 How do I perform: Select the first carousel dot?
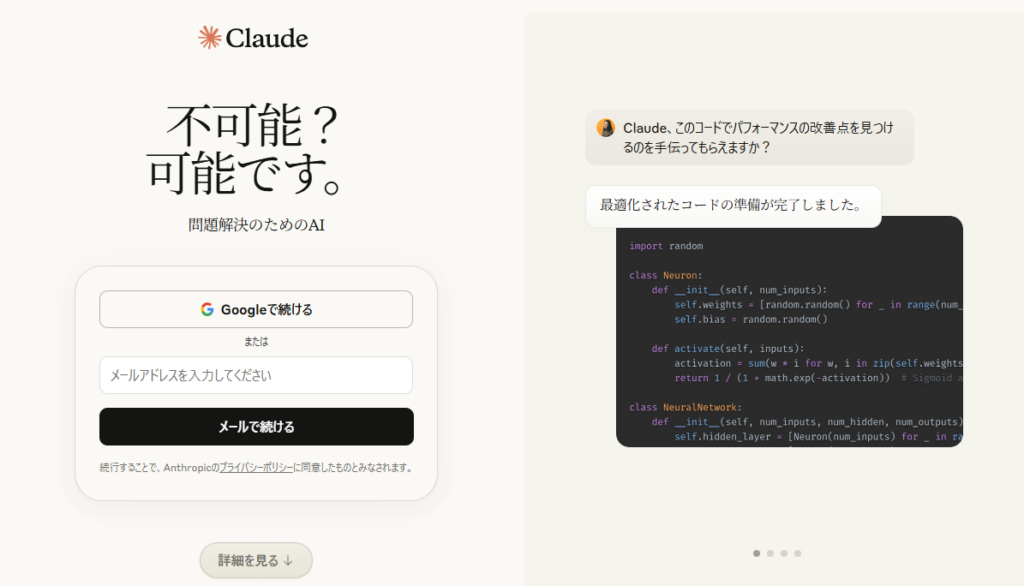pyautogui.click(x=756, y=553)
